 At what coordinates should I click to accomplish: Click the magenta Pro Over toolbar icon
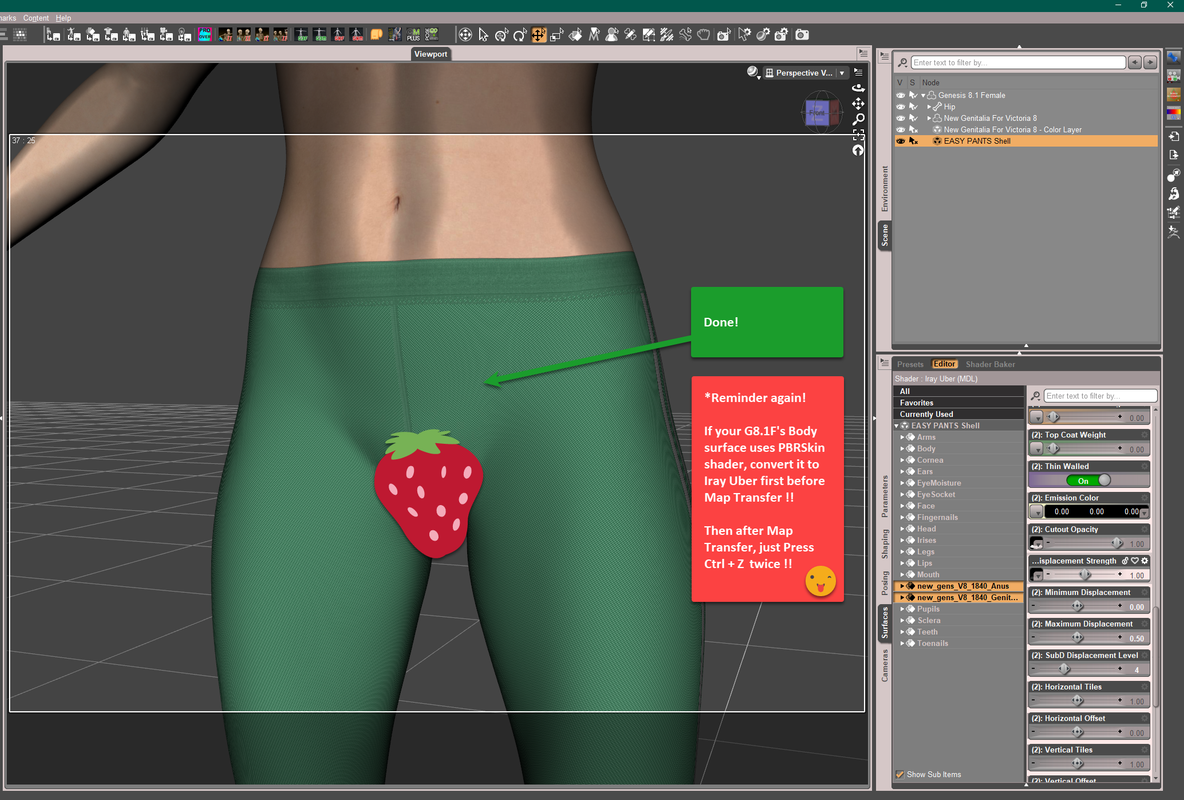[x=205, y=35]
